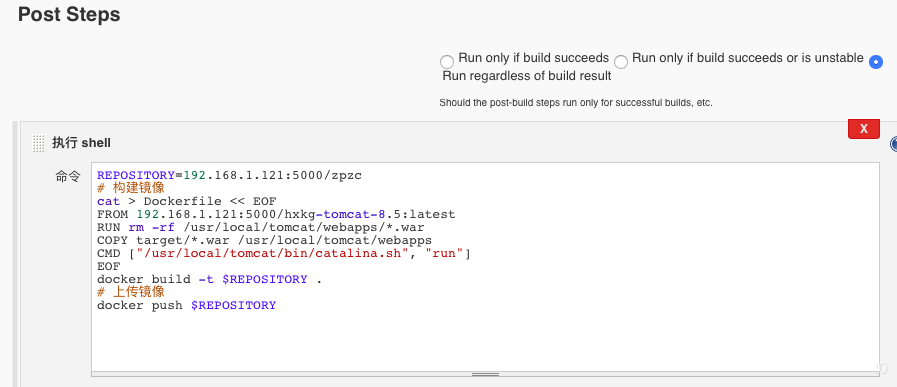Select 'Run only if build succeeds or is unstable'

621,61
